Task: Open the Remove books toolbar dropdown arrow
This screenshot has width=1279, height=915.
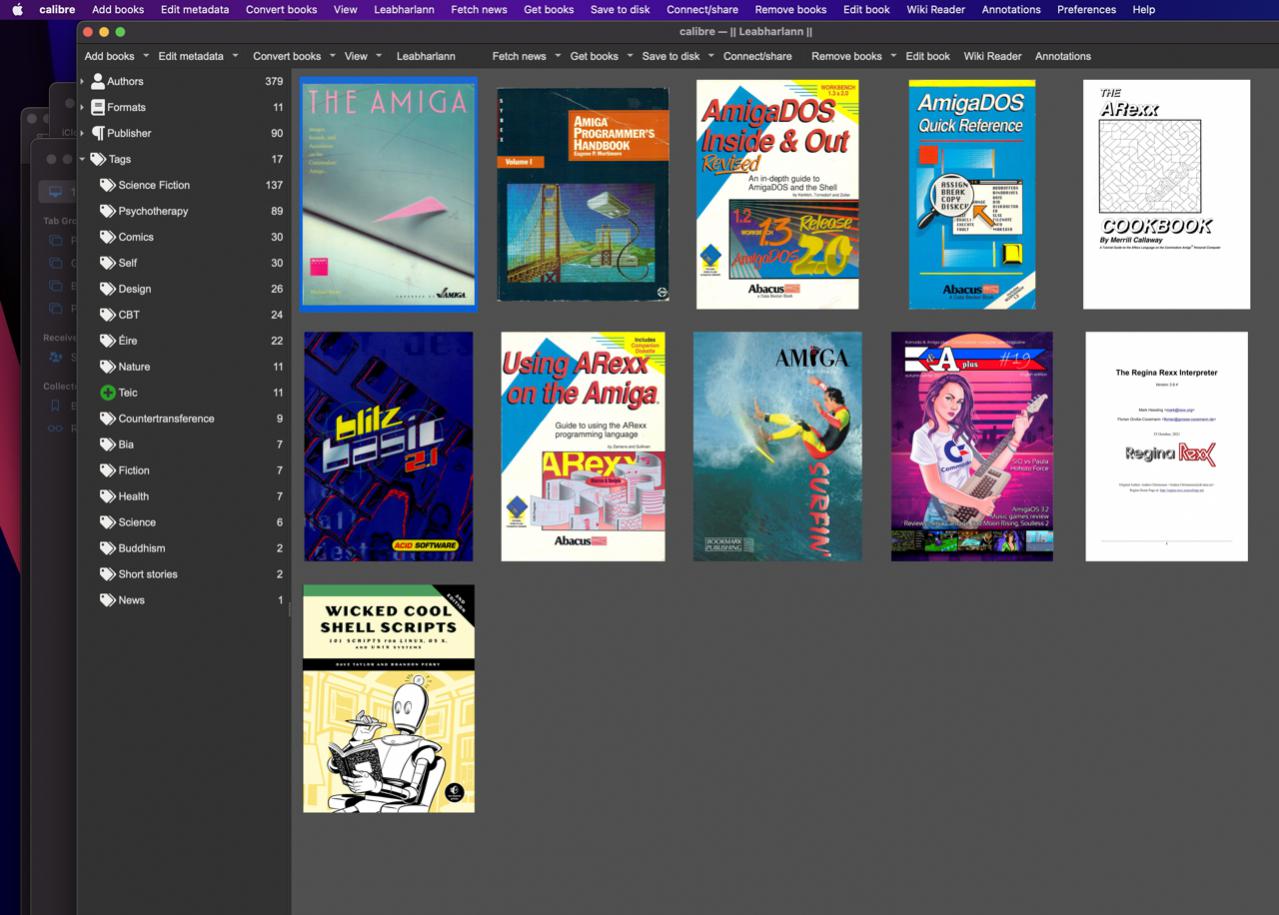Action: (x=893, y=56)
